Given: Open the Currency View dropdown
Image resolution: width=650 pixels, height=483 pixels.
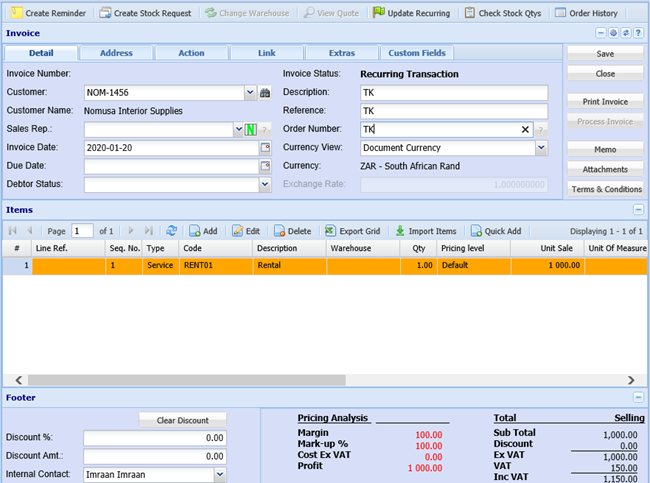Looking at the screenshot, I should (541, 148).
